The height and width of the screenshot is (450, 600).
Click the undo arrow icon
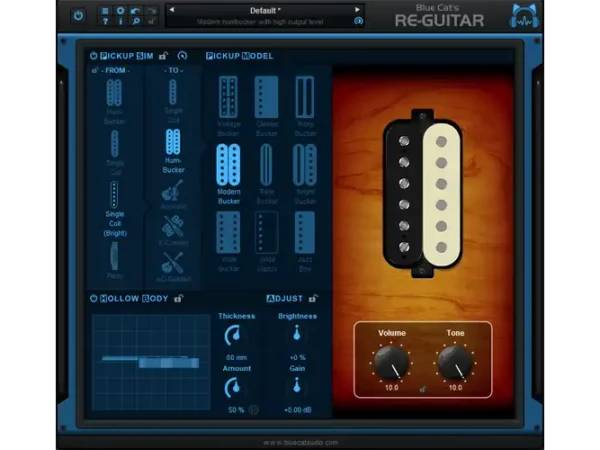[x=135, y=11]
